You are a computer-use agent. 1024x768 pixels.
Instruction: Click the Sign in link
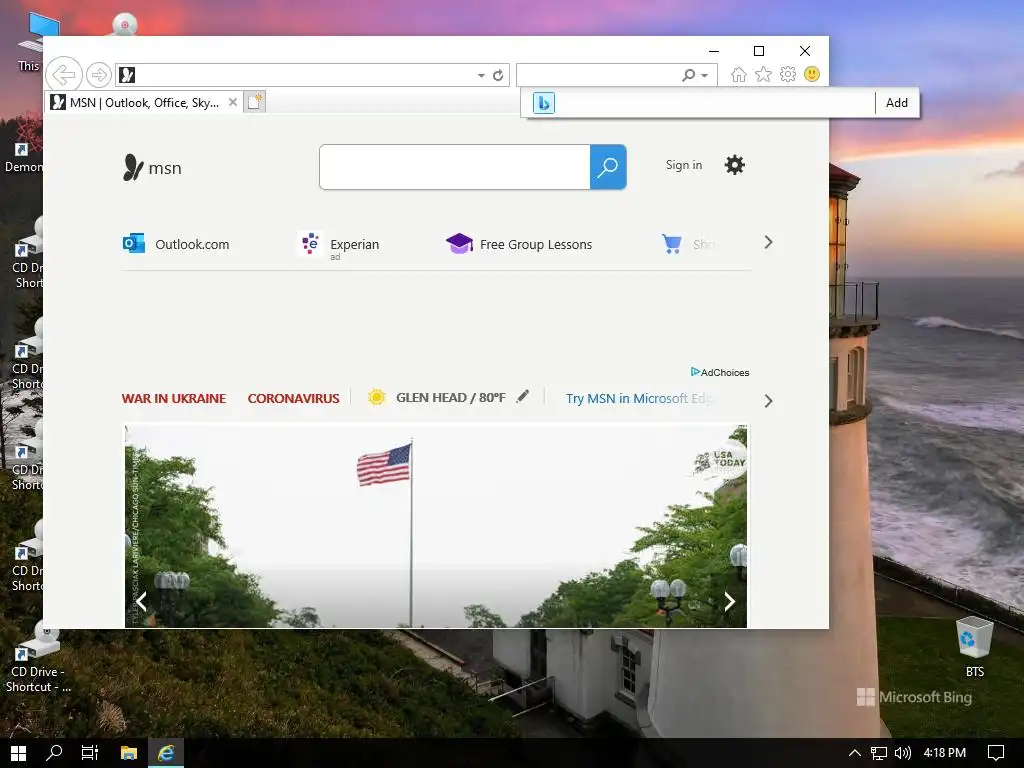[x=684, y=165]
